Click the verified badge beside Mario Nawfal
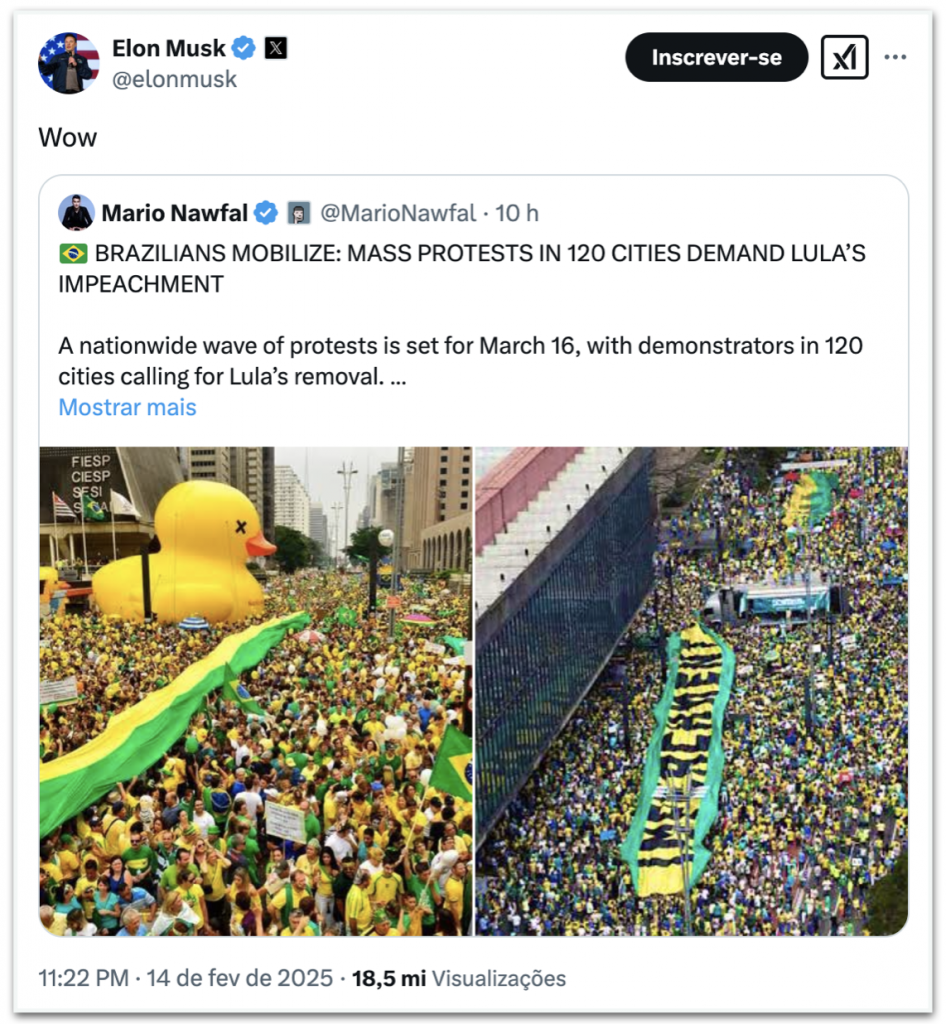Image resolution: width=946 pixels, height=1024 pixels. click(265, 213)
